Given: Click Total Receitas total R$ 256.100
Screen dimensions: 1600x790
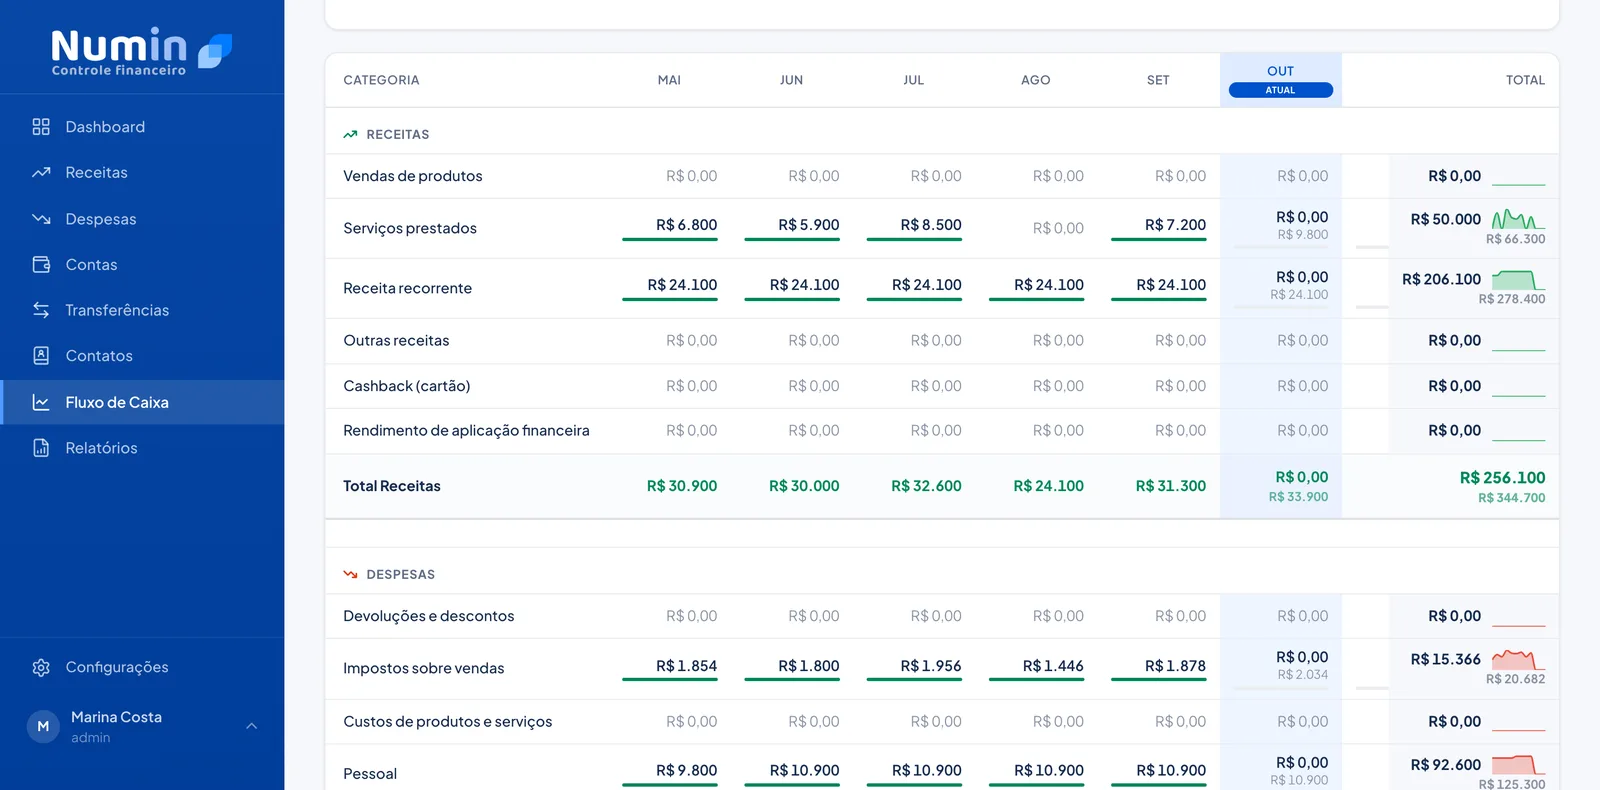Looking at the screenshot, I should [1502, 478].
